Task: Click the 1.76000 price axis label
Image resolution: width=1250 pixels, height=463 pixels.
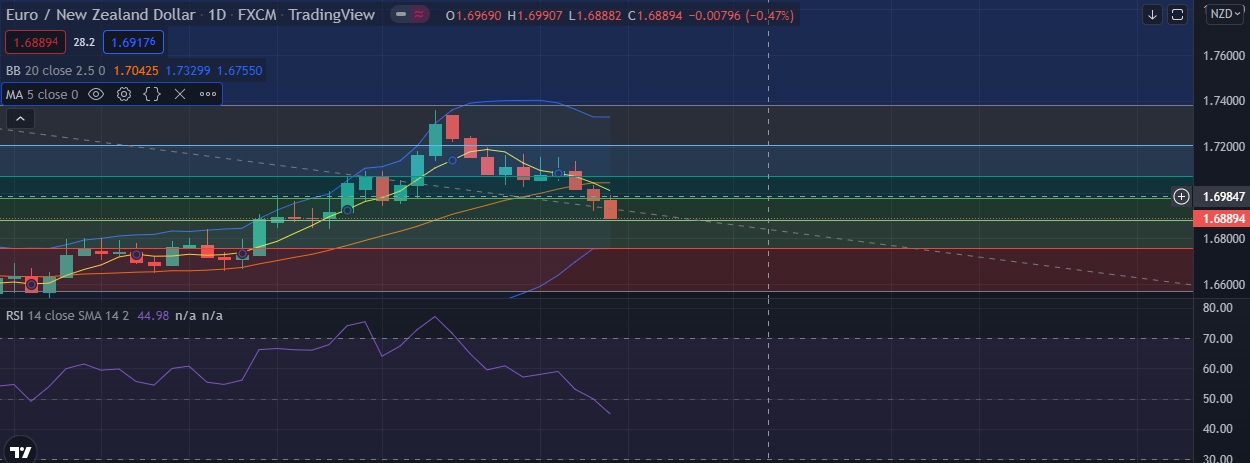Action: 1223,55
